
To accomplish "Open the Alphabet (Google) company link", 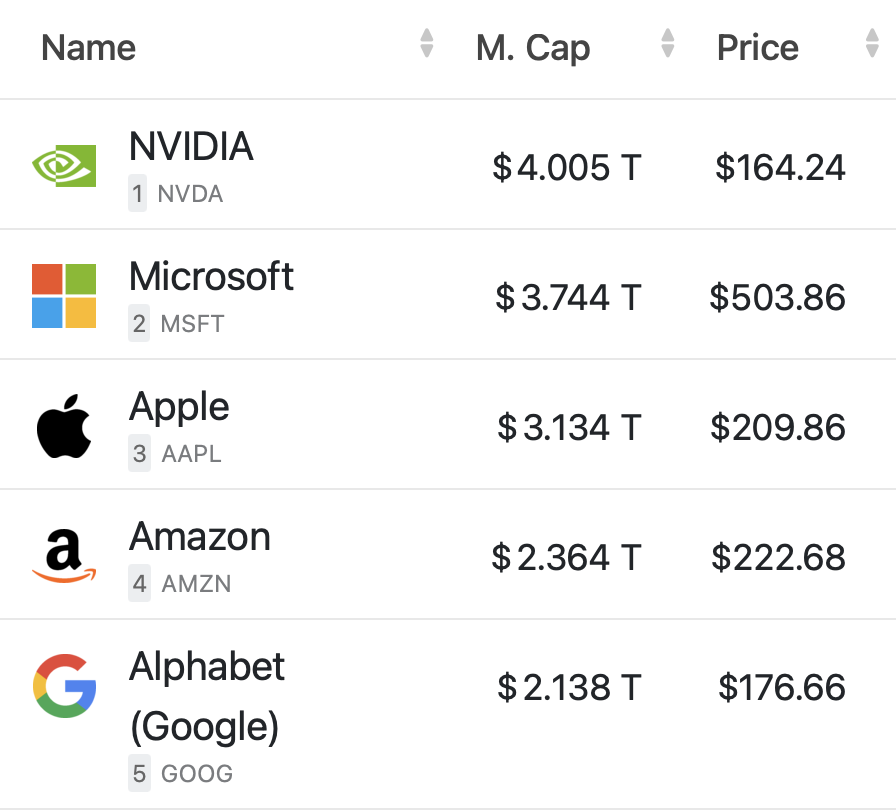I will (206, 696).
